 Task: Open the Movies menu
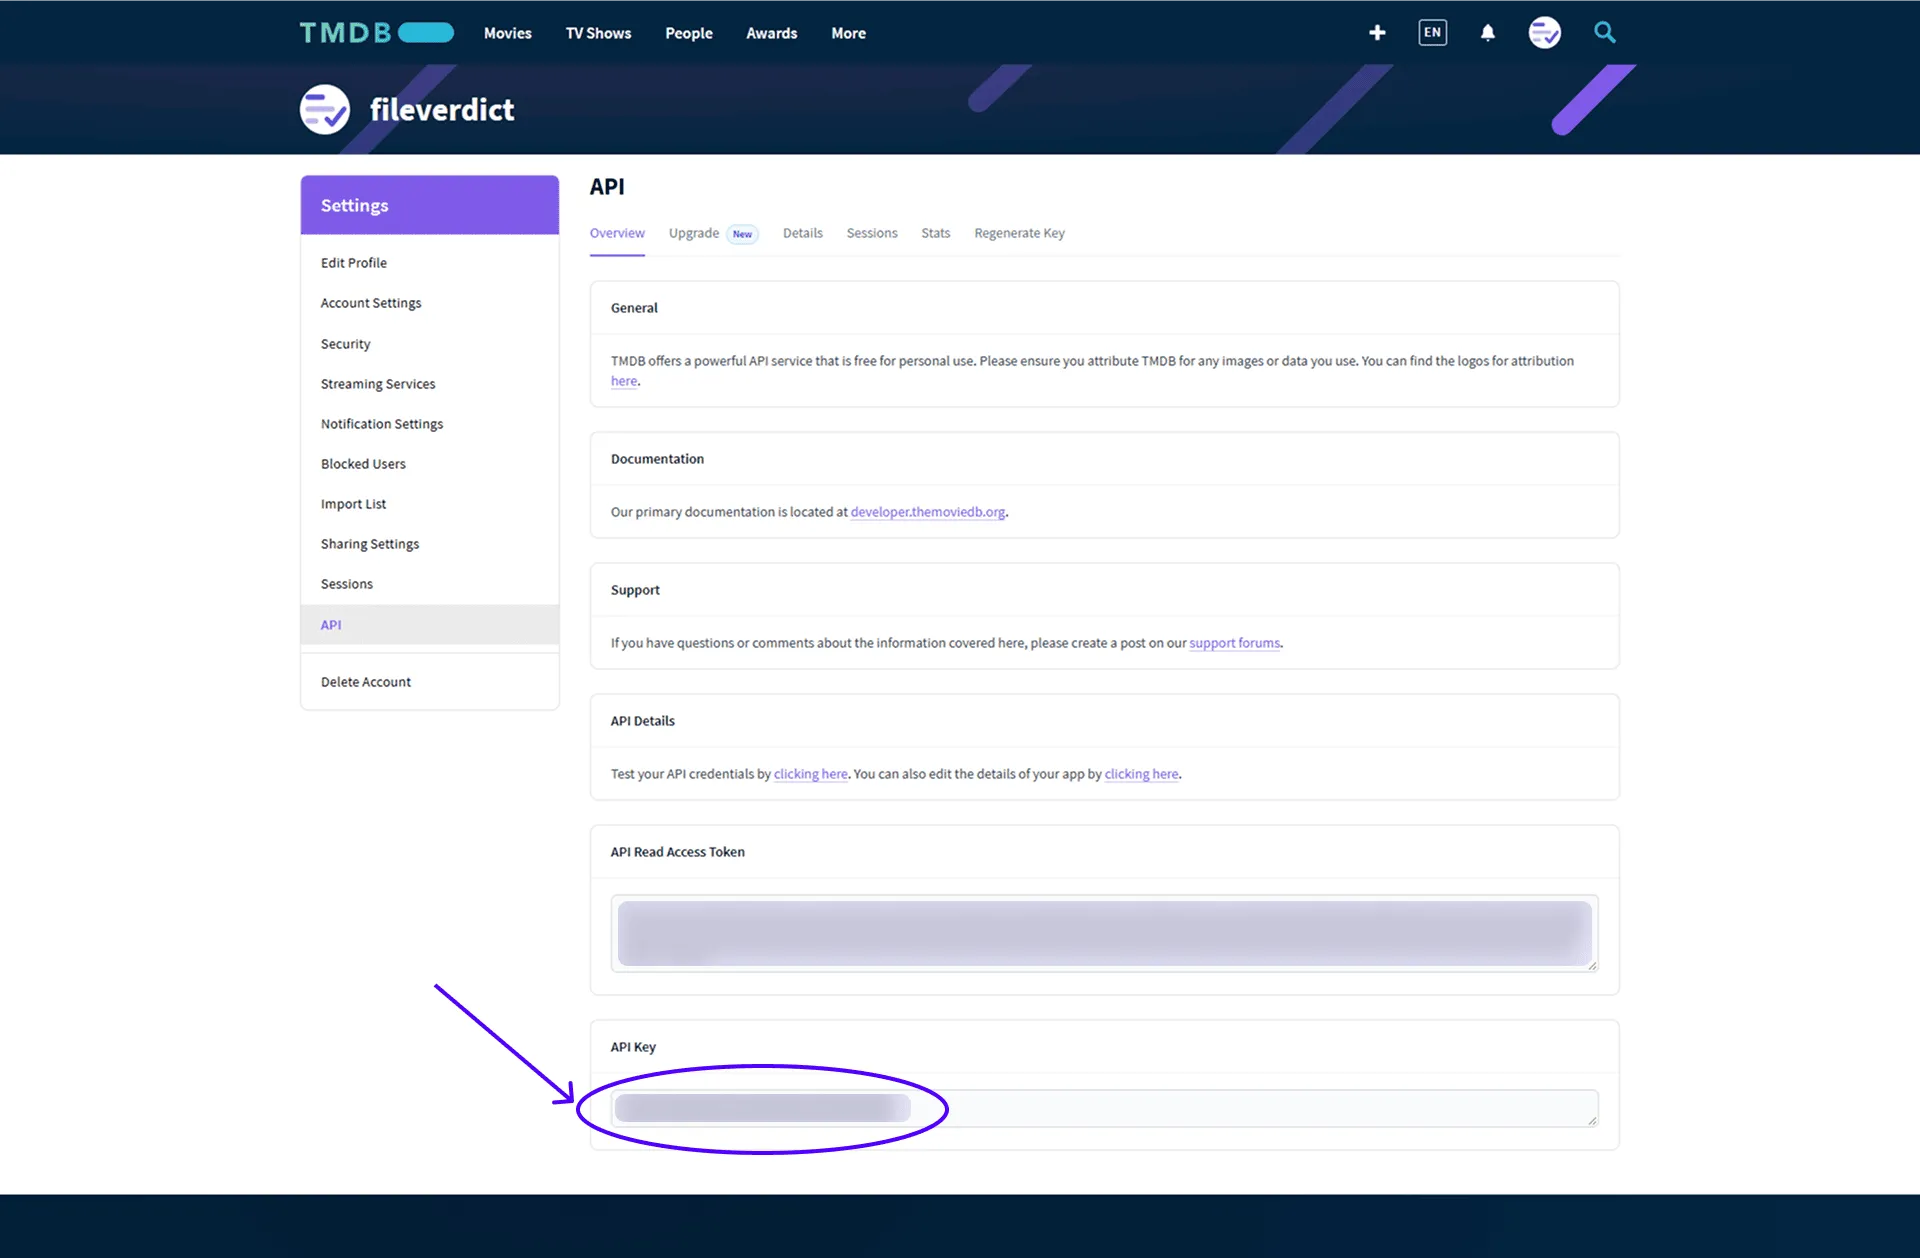508,33
